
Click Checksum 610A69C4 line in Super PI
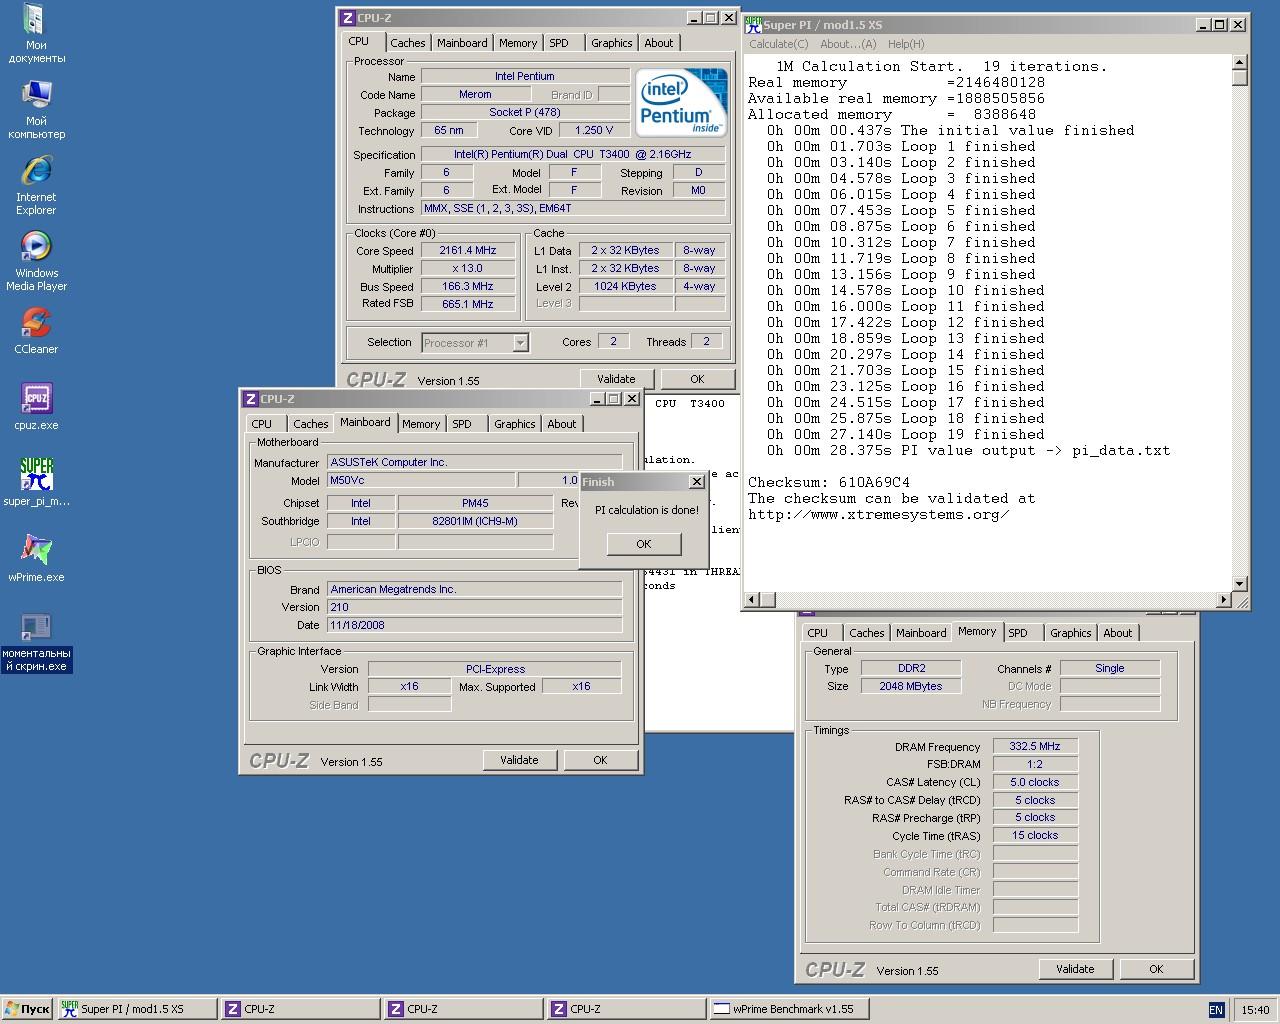[829, 482]
